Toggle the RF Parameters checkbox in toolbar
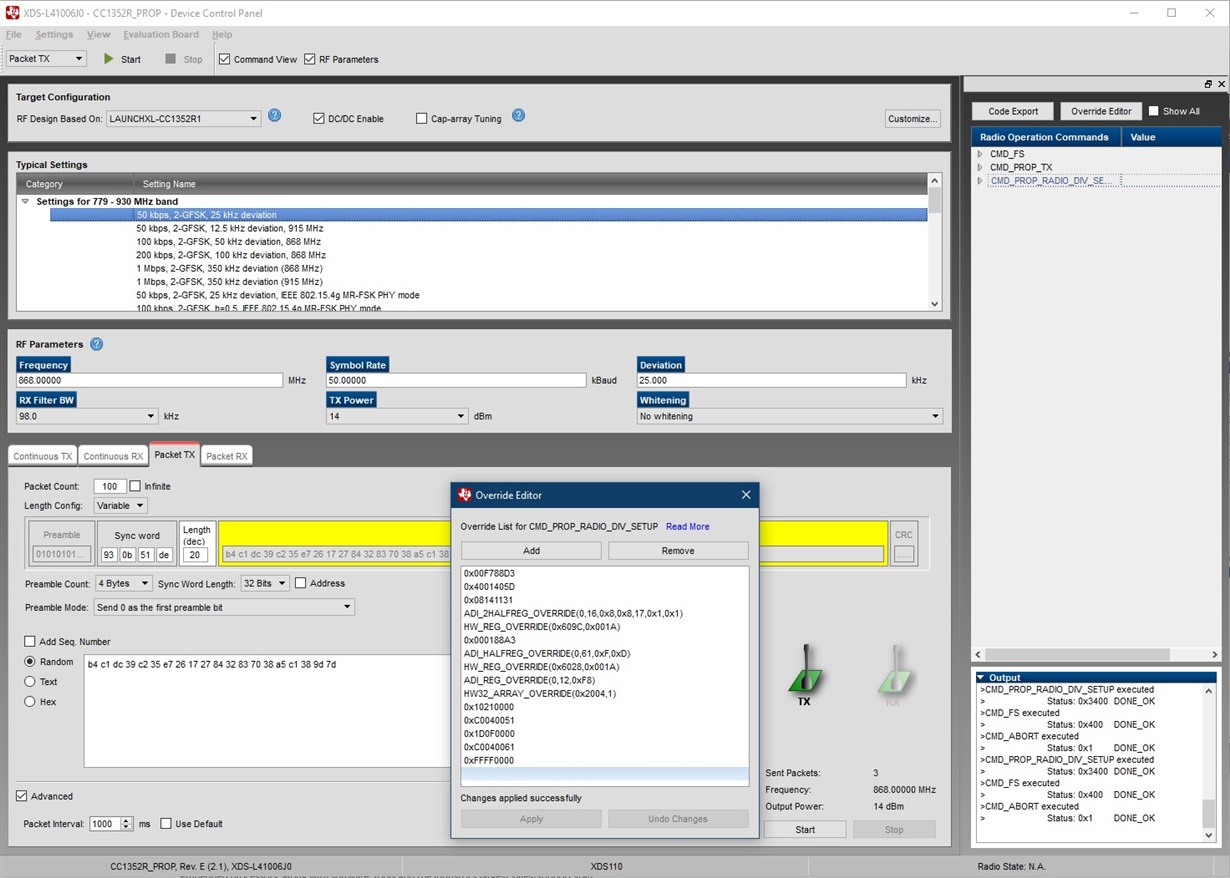This screenshot has height=878, width=1230. (310, 59)
